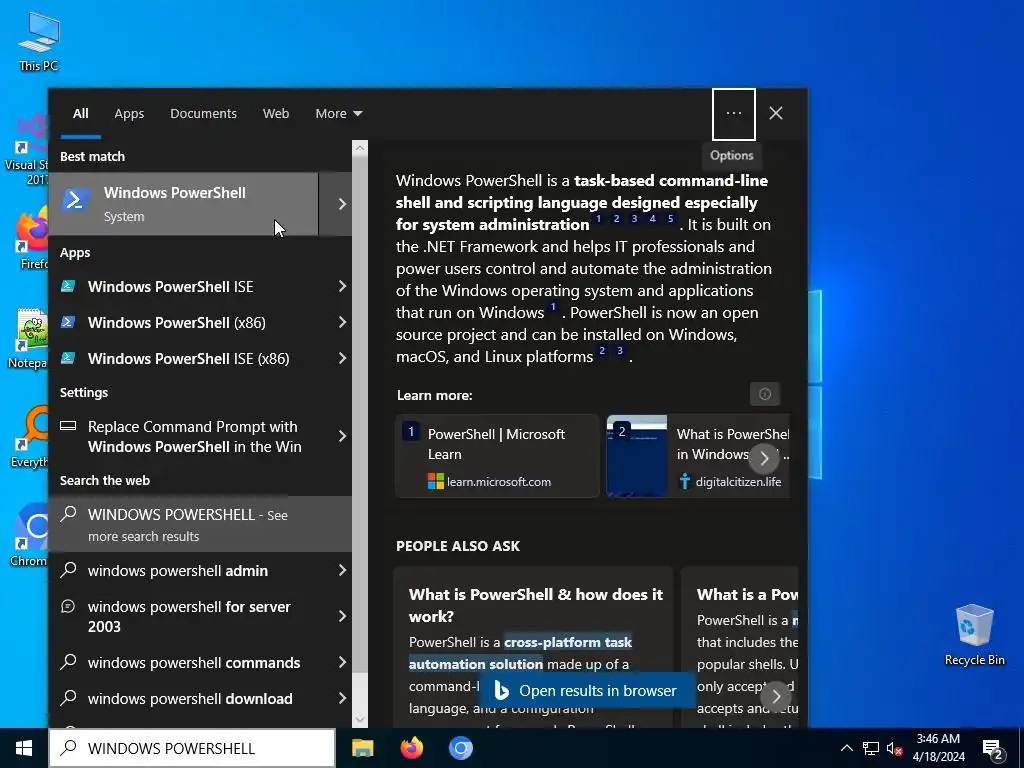Show hidden system tray icons
1024x768 pixels.
(x=846, y=748)
